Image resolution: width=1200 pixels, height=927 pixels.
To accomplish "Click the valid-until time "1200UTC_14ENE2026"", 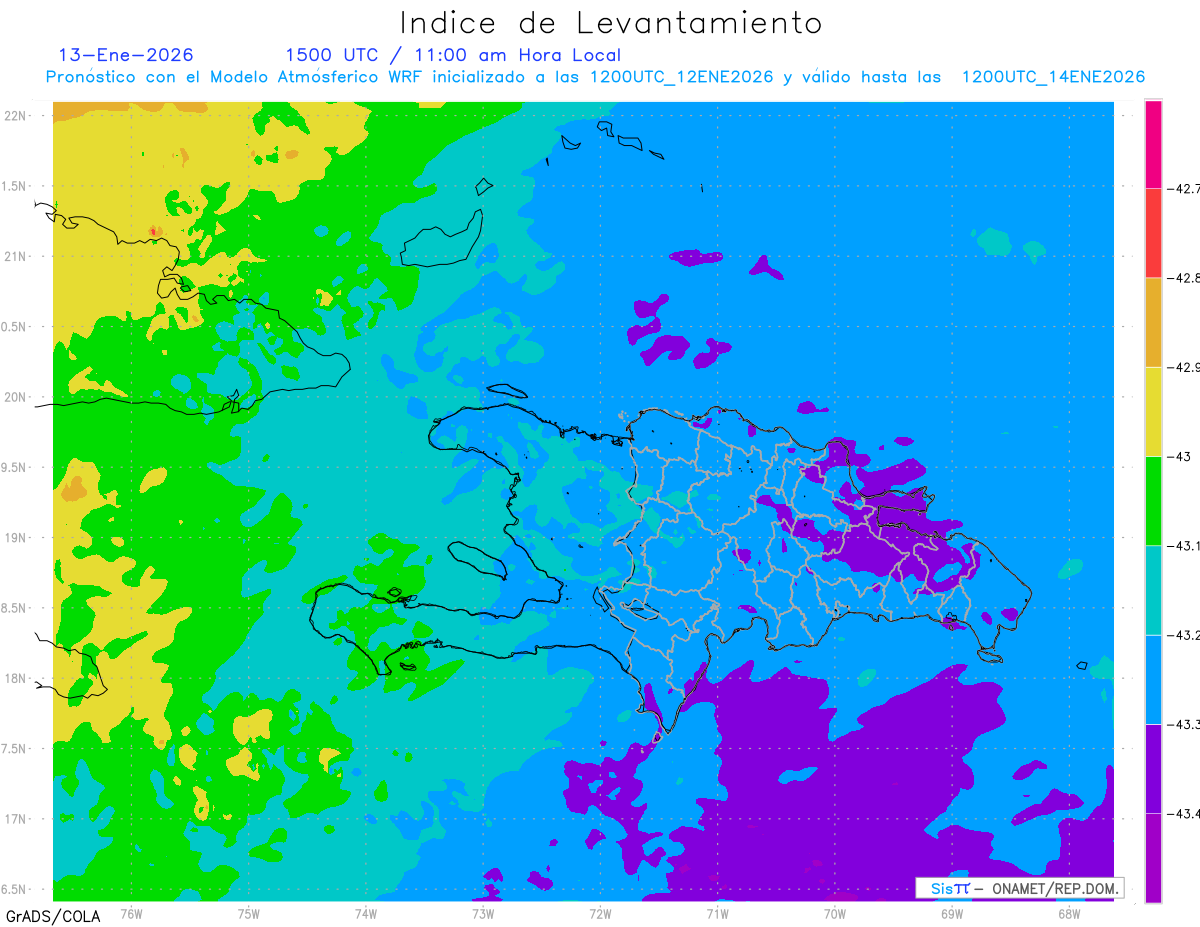I will (x=1053, y=77).
